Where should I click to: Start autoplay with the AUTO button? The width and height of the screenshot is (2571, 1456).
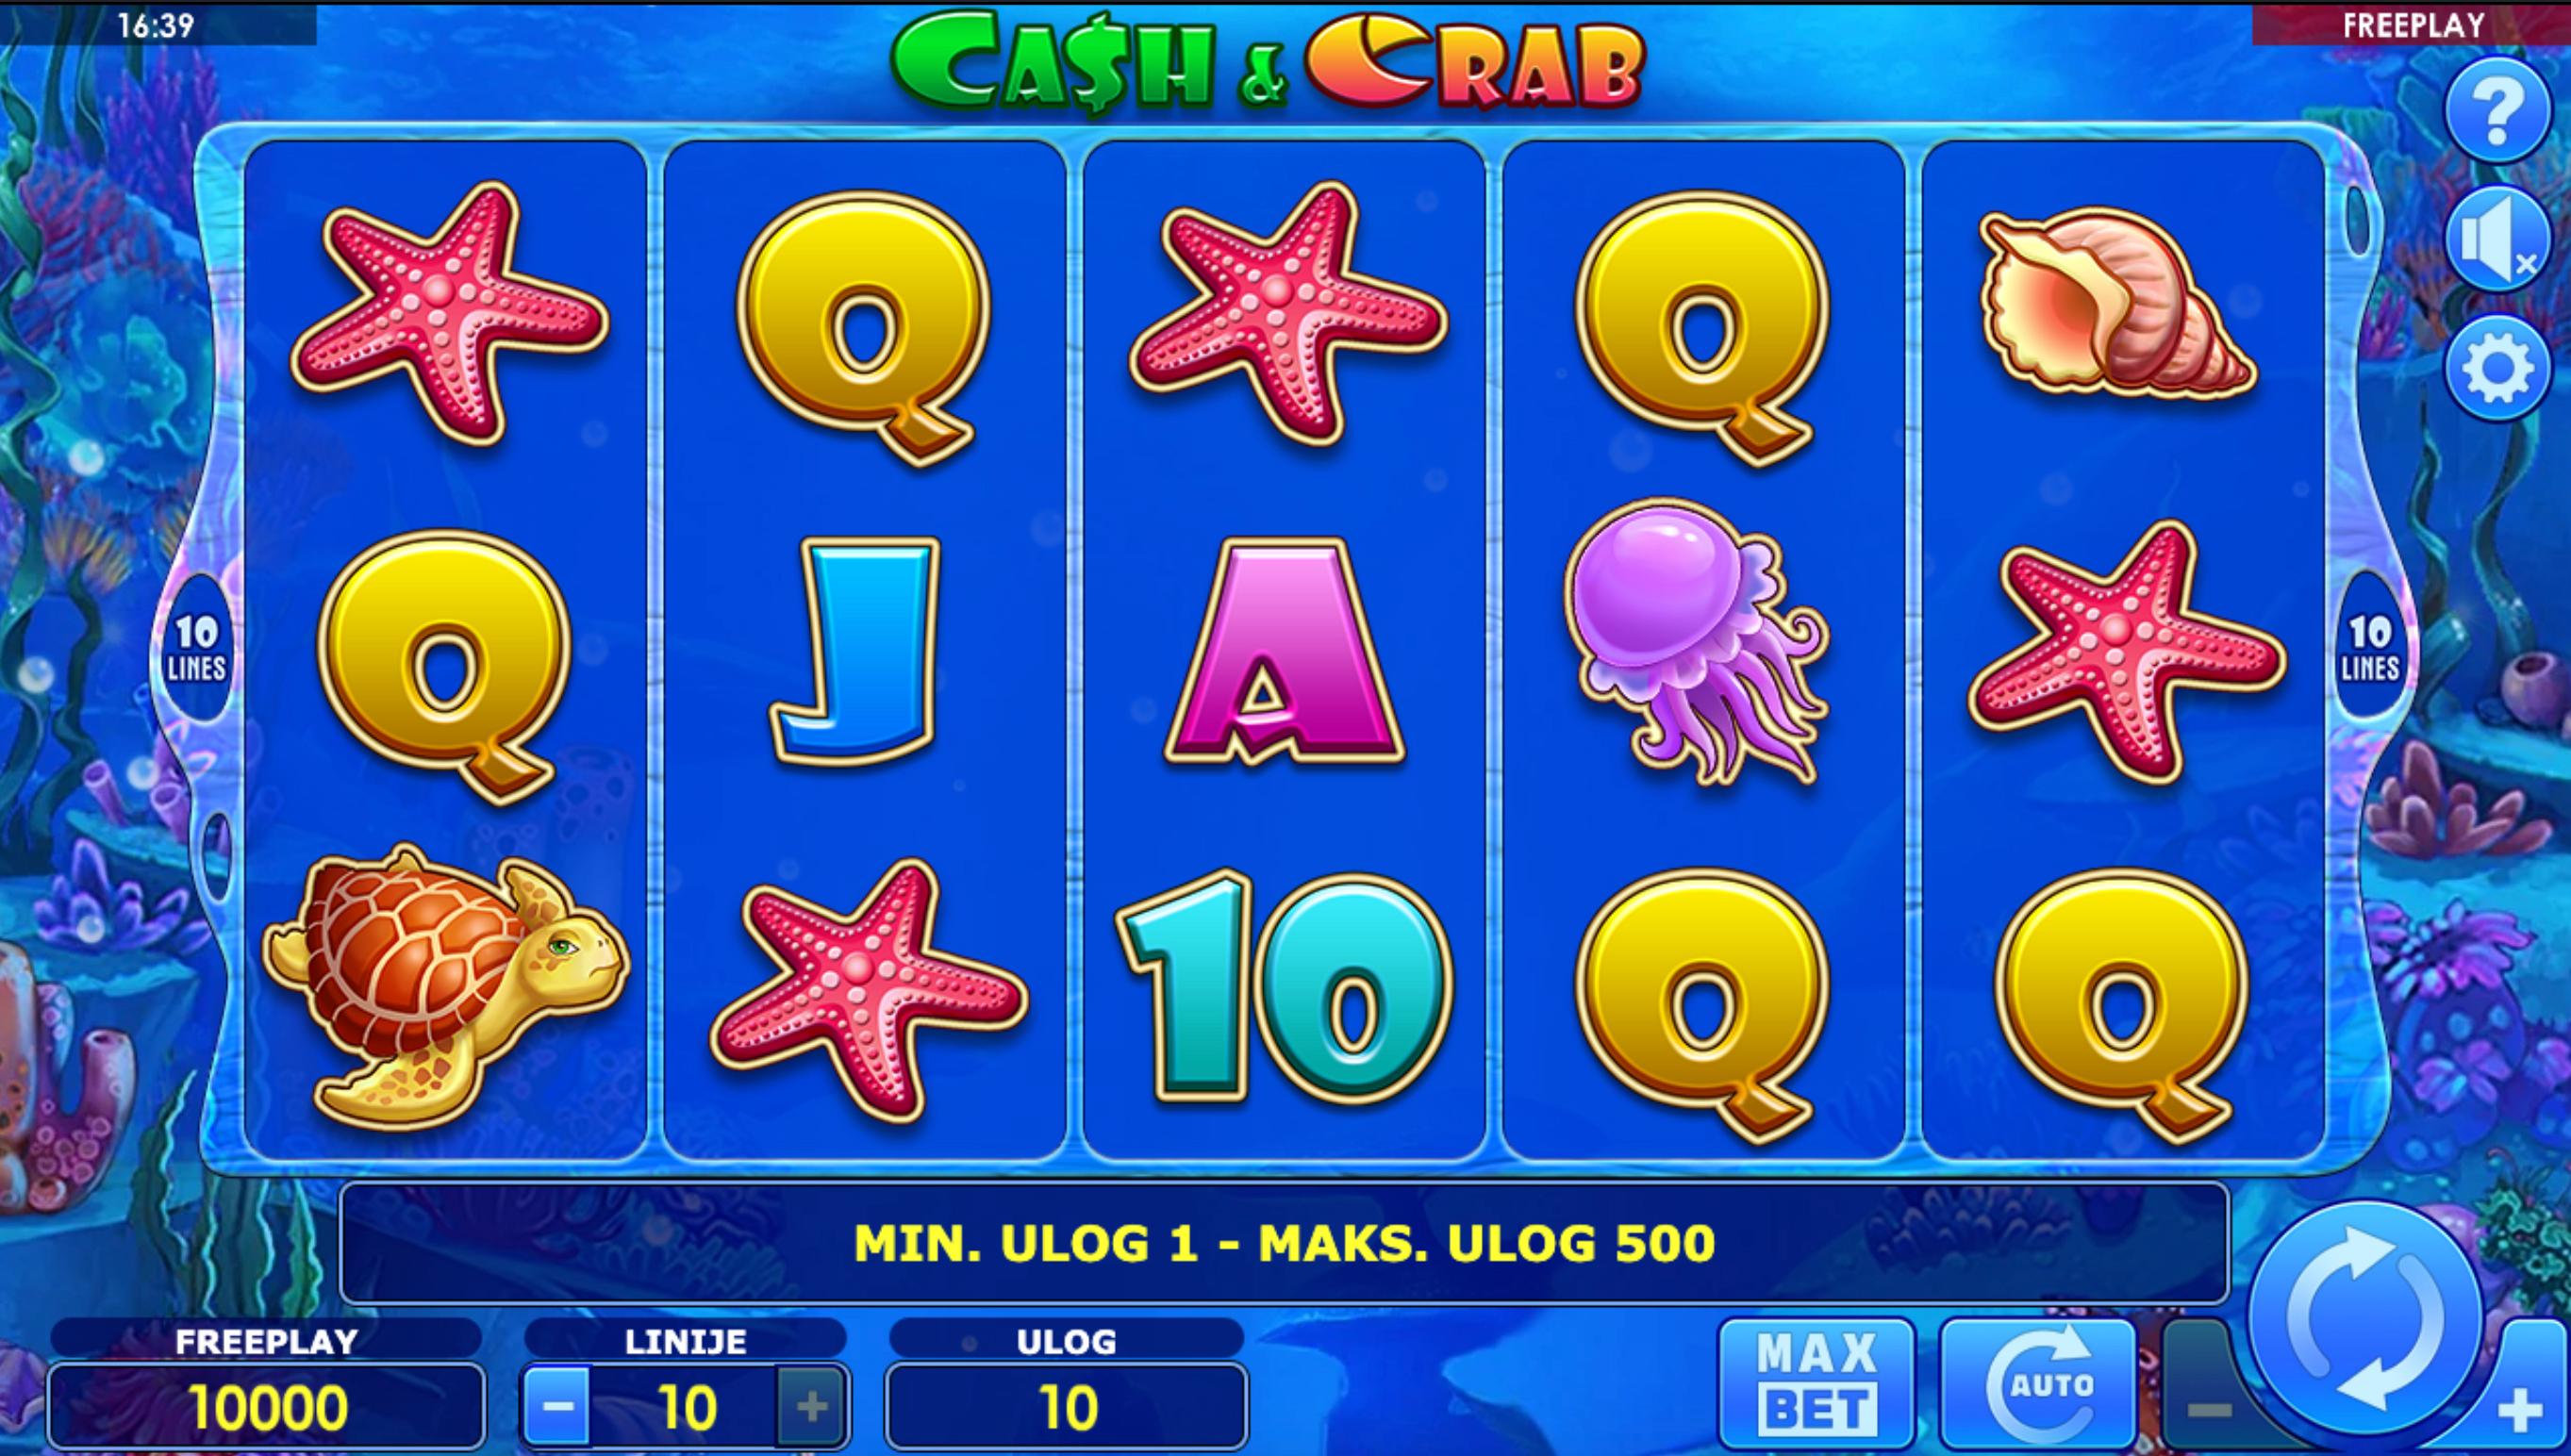(2038, 1384)
